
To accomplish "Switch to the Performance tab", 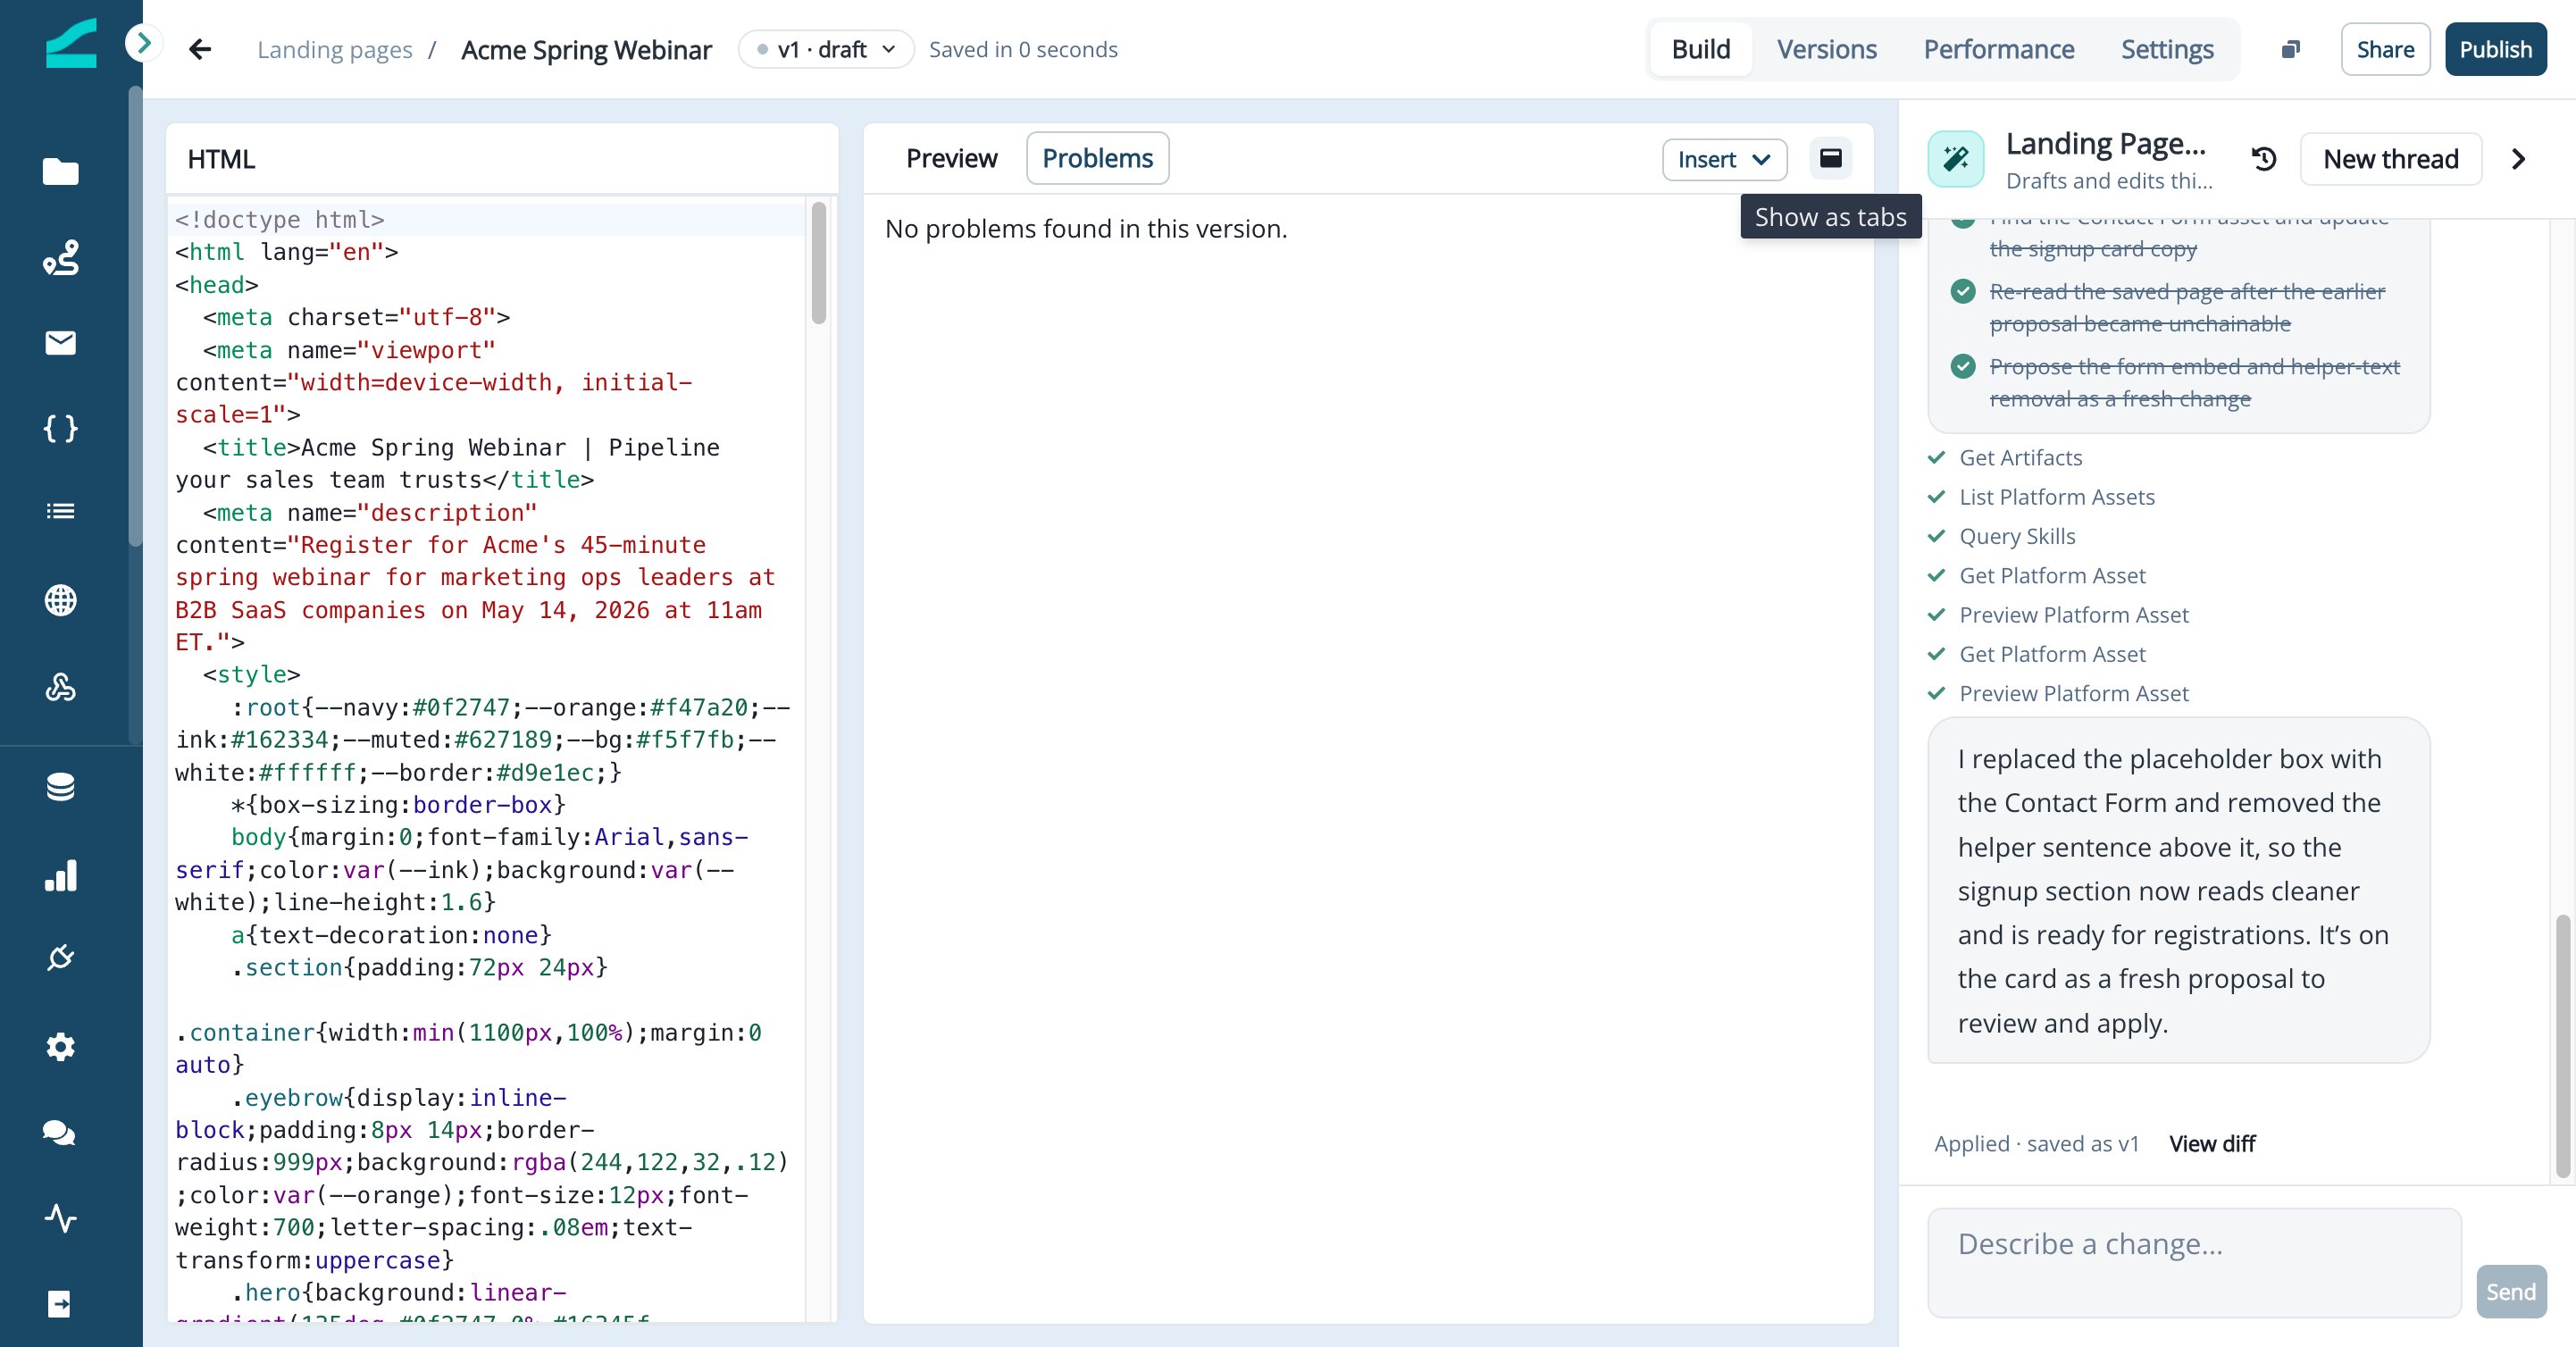I will (x=1998, y=49).
